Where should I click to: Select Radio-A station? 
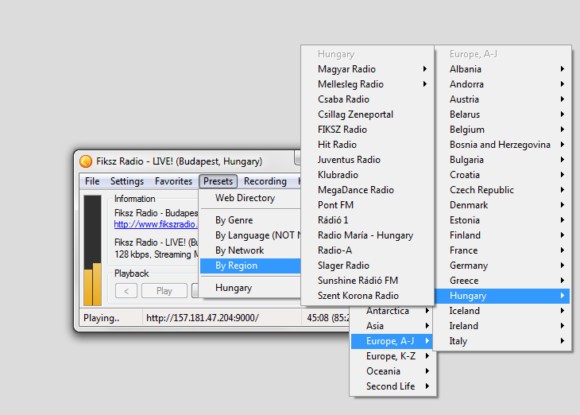pyautogui.click(x=368, y=250)
